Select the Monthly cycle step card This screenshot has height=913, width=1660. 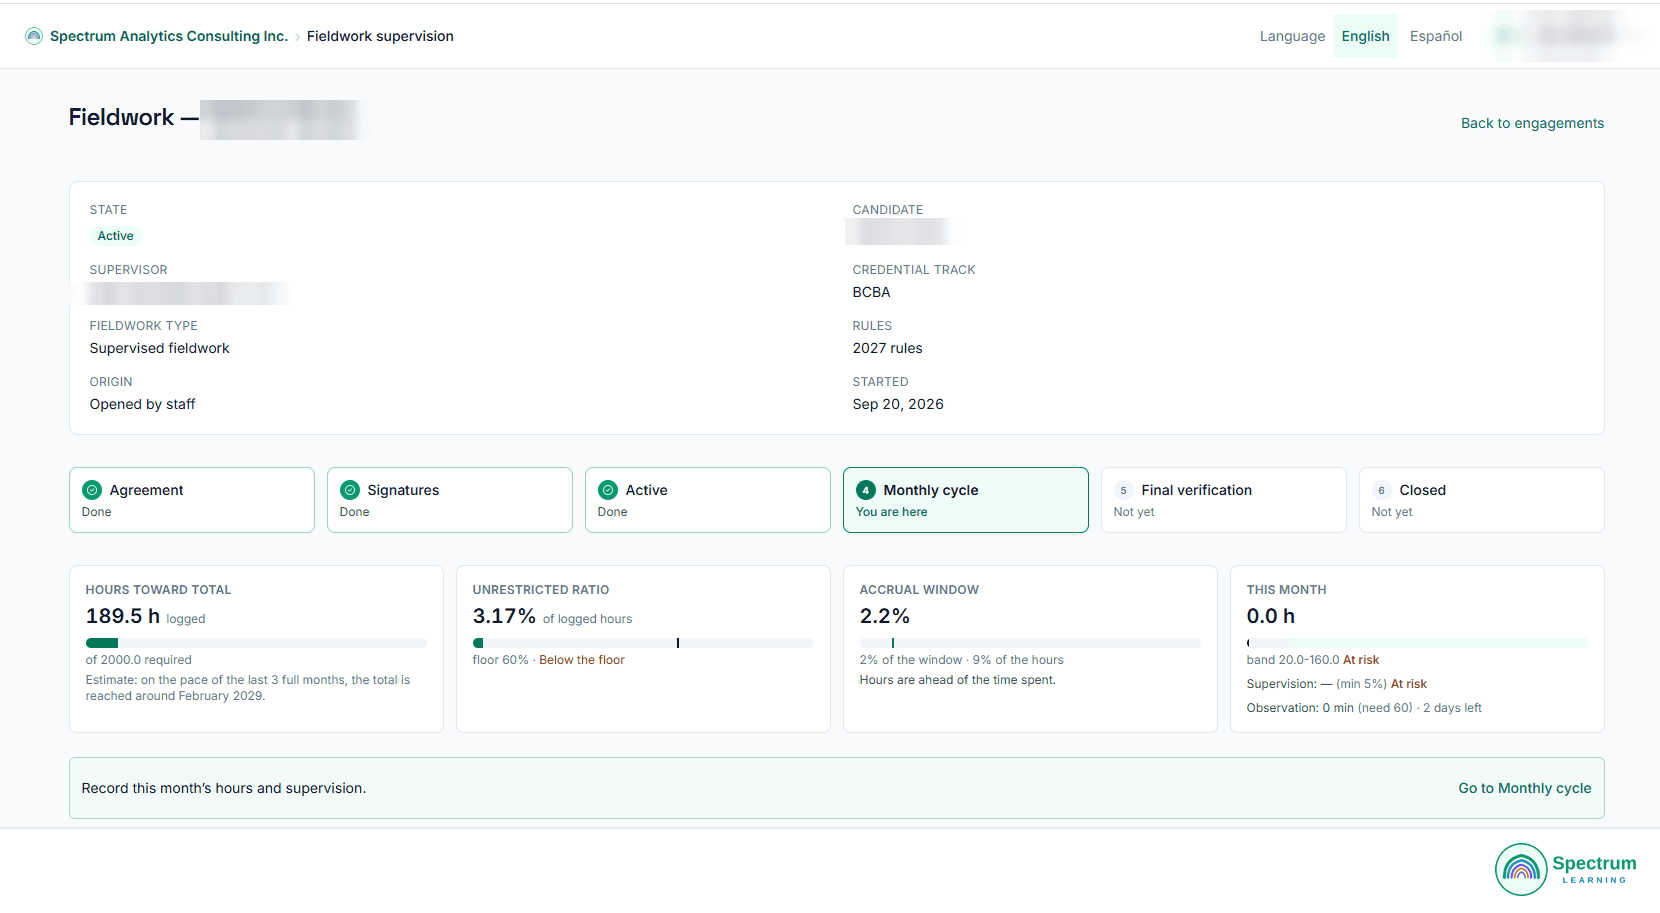coord(966,500)
